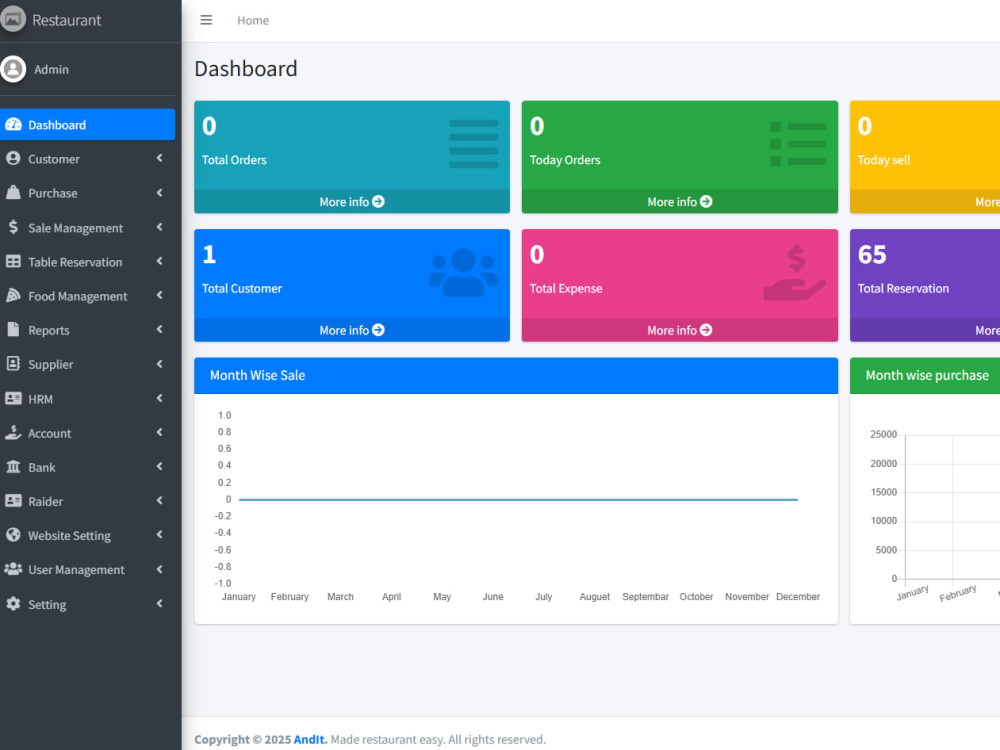The image size is (1000, 750).
Task: Expand the Bank menu chevron
Action: [x=159, y=466]
